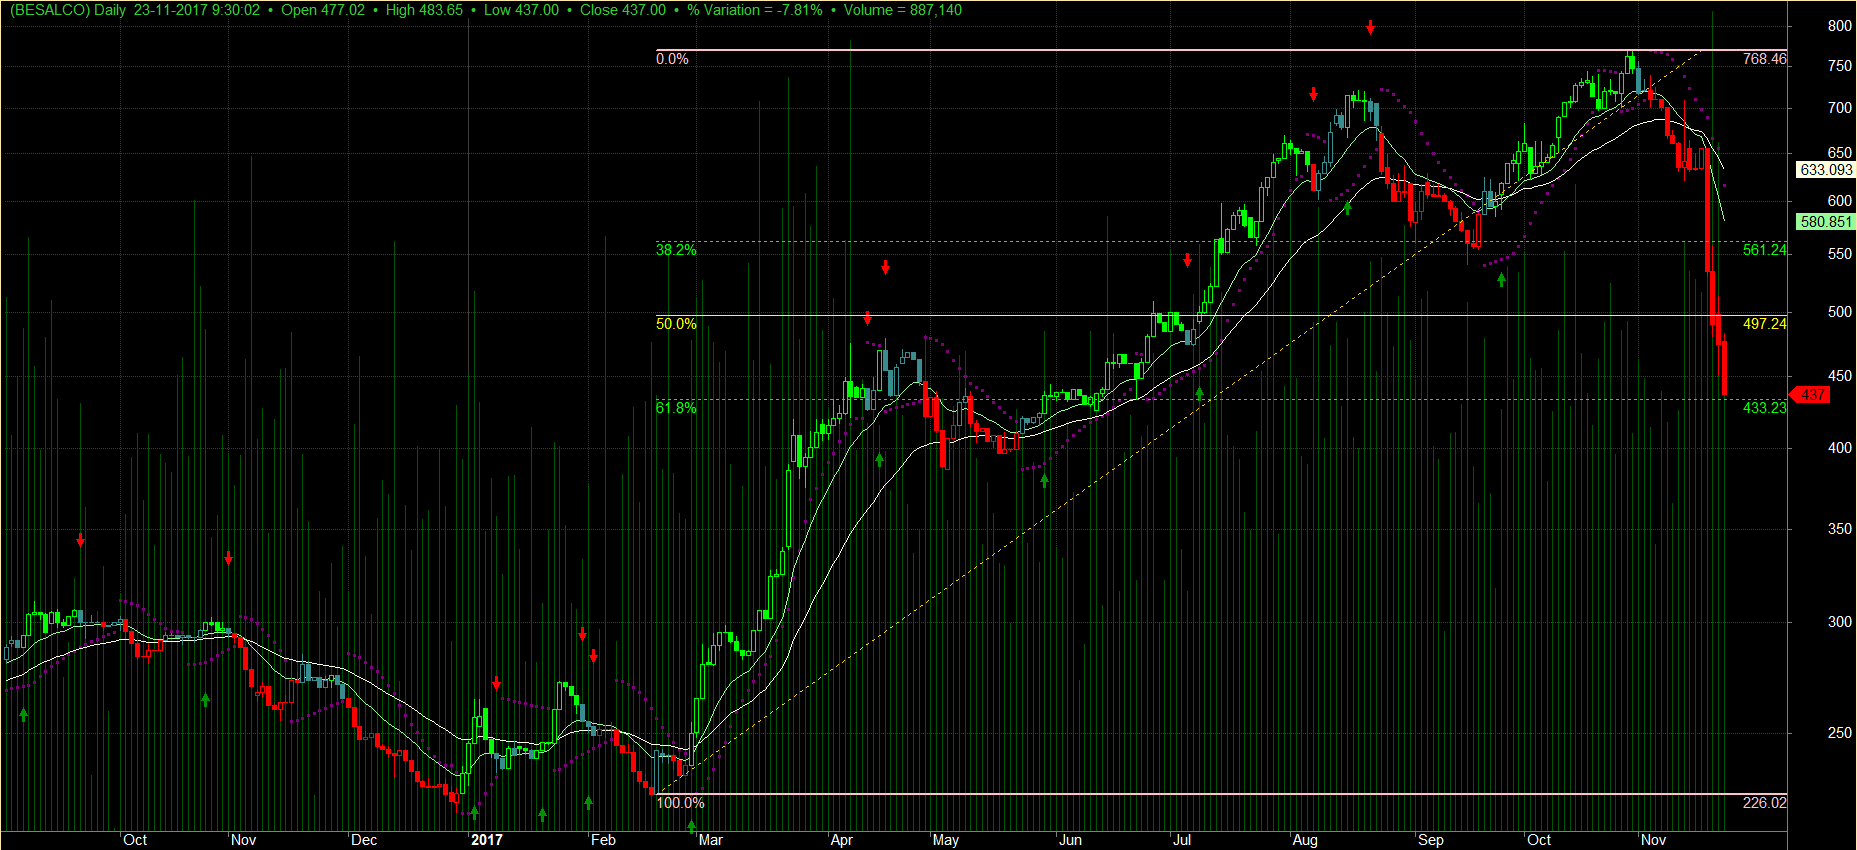Screen dimensions: 1857x850
Task: Click the Feb date axis label
Action: [603, 840]
